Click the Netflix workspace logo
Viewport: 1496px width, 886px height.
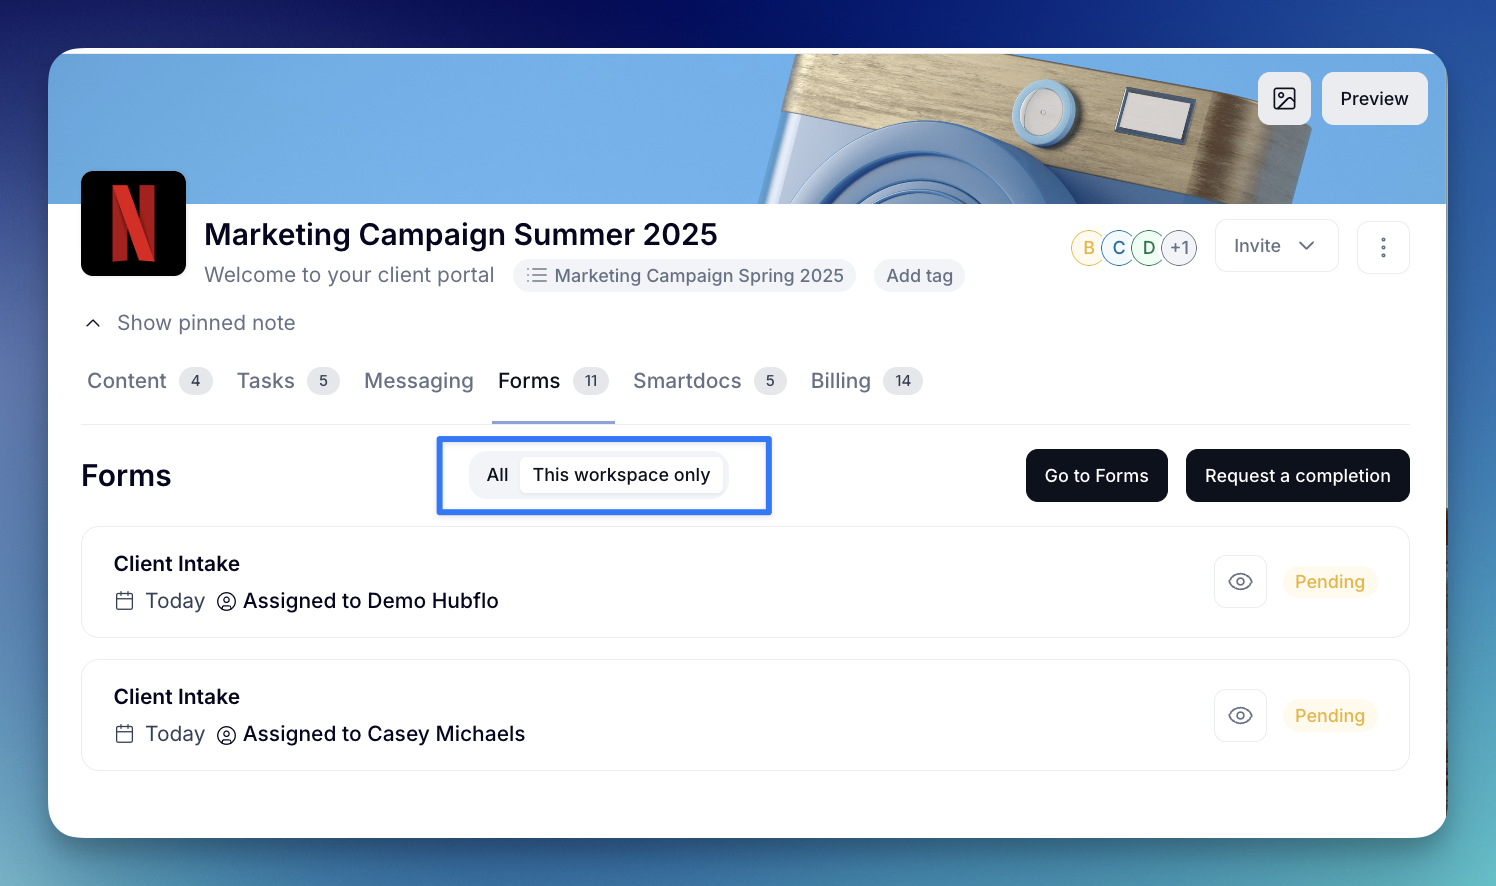pos(133,223)
